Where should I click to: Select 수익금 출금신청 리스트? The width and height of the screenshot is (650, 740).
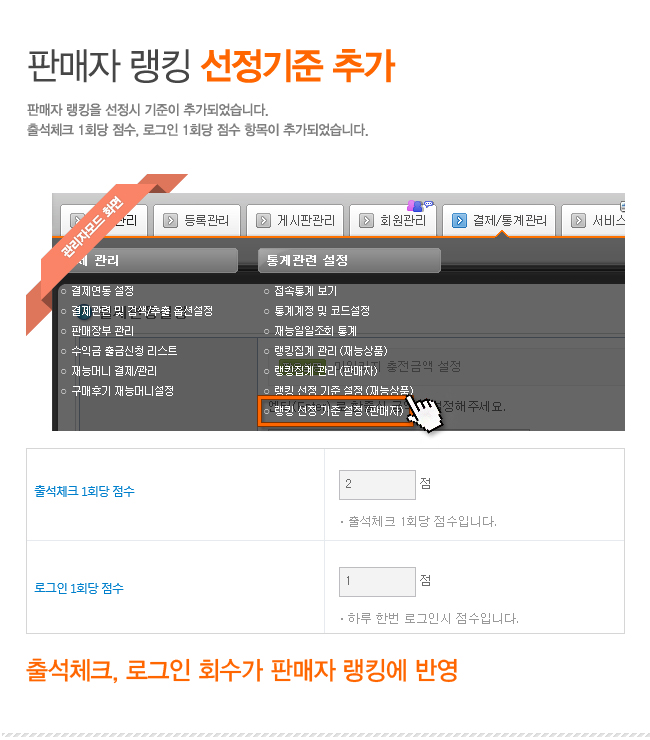click(124, 351)
